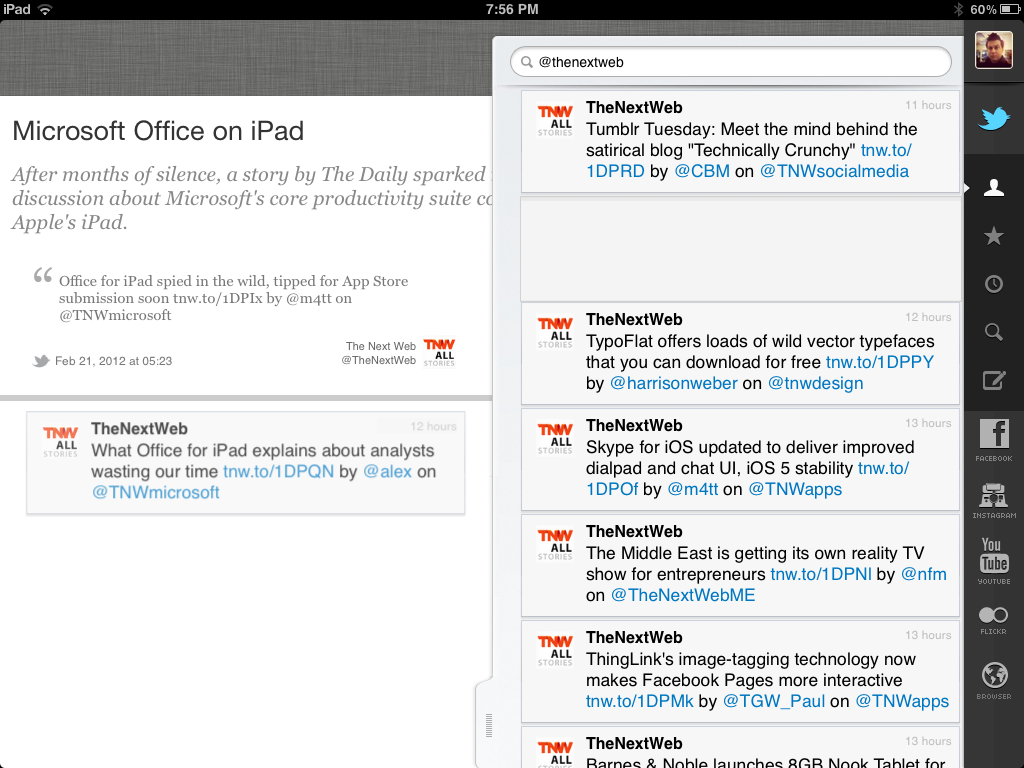Screen dimensions: 1024x768
Task: Open @harrisonweber mention
Action: 673,383
